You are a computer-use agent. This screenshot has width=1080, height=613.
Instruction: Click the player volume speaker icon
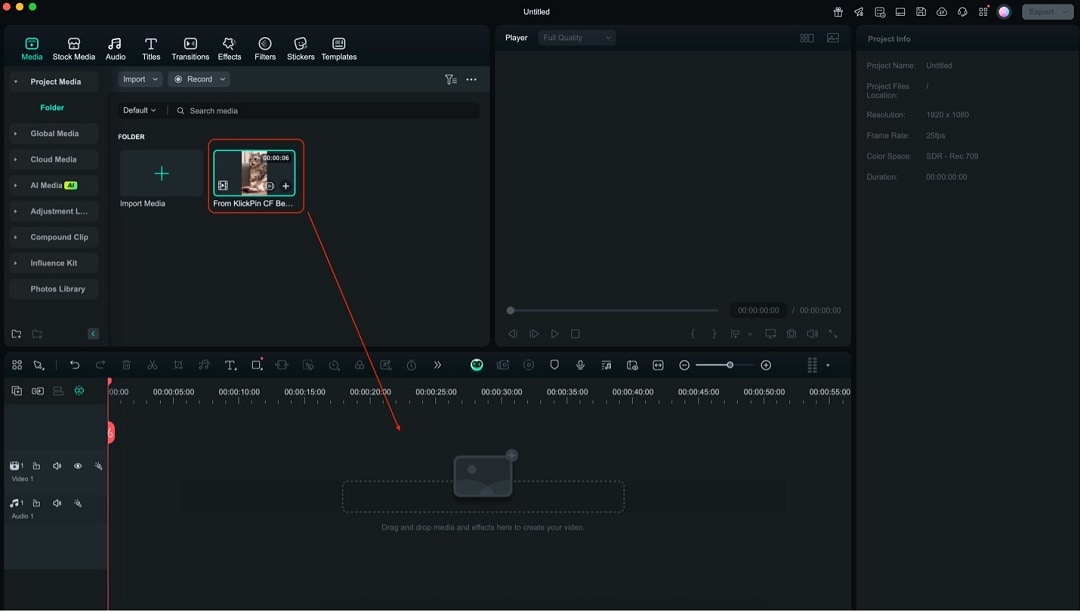coord(812,334)
